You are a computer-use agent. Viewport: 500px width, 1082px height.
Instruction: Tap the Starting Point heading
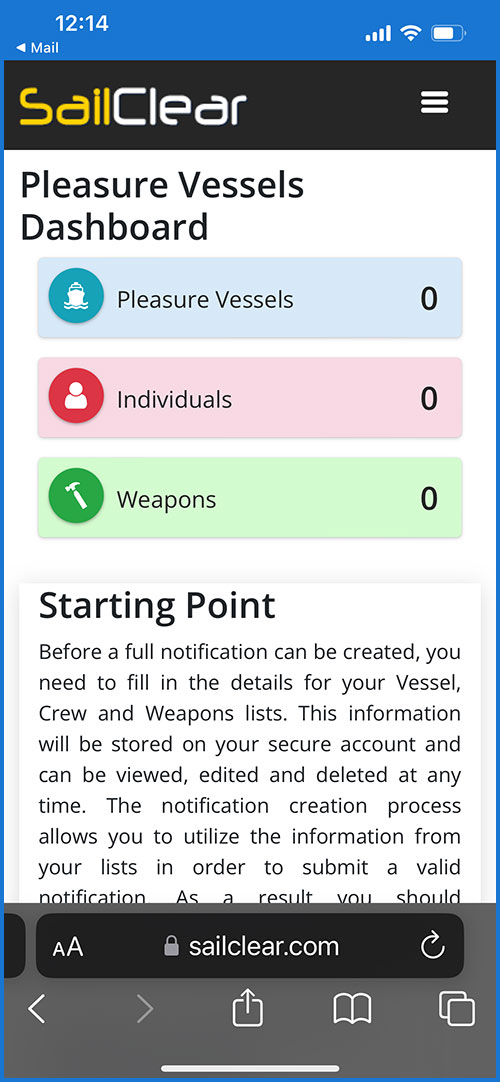coord(157,606)
